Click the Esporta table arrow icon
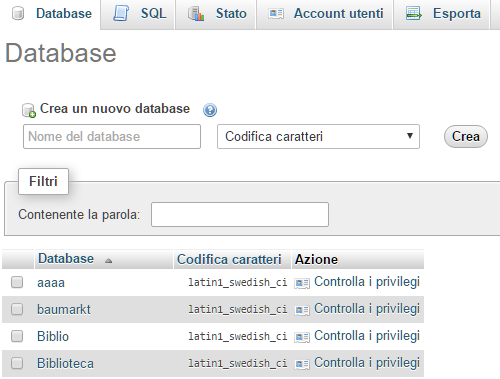 414,13
